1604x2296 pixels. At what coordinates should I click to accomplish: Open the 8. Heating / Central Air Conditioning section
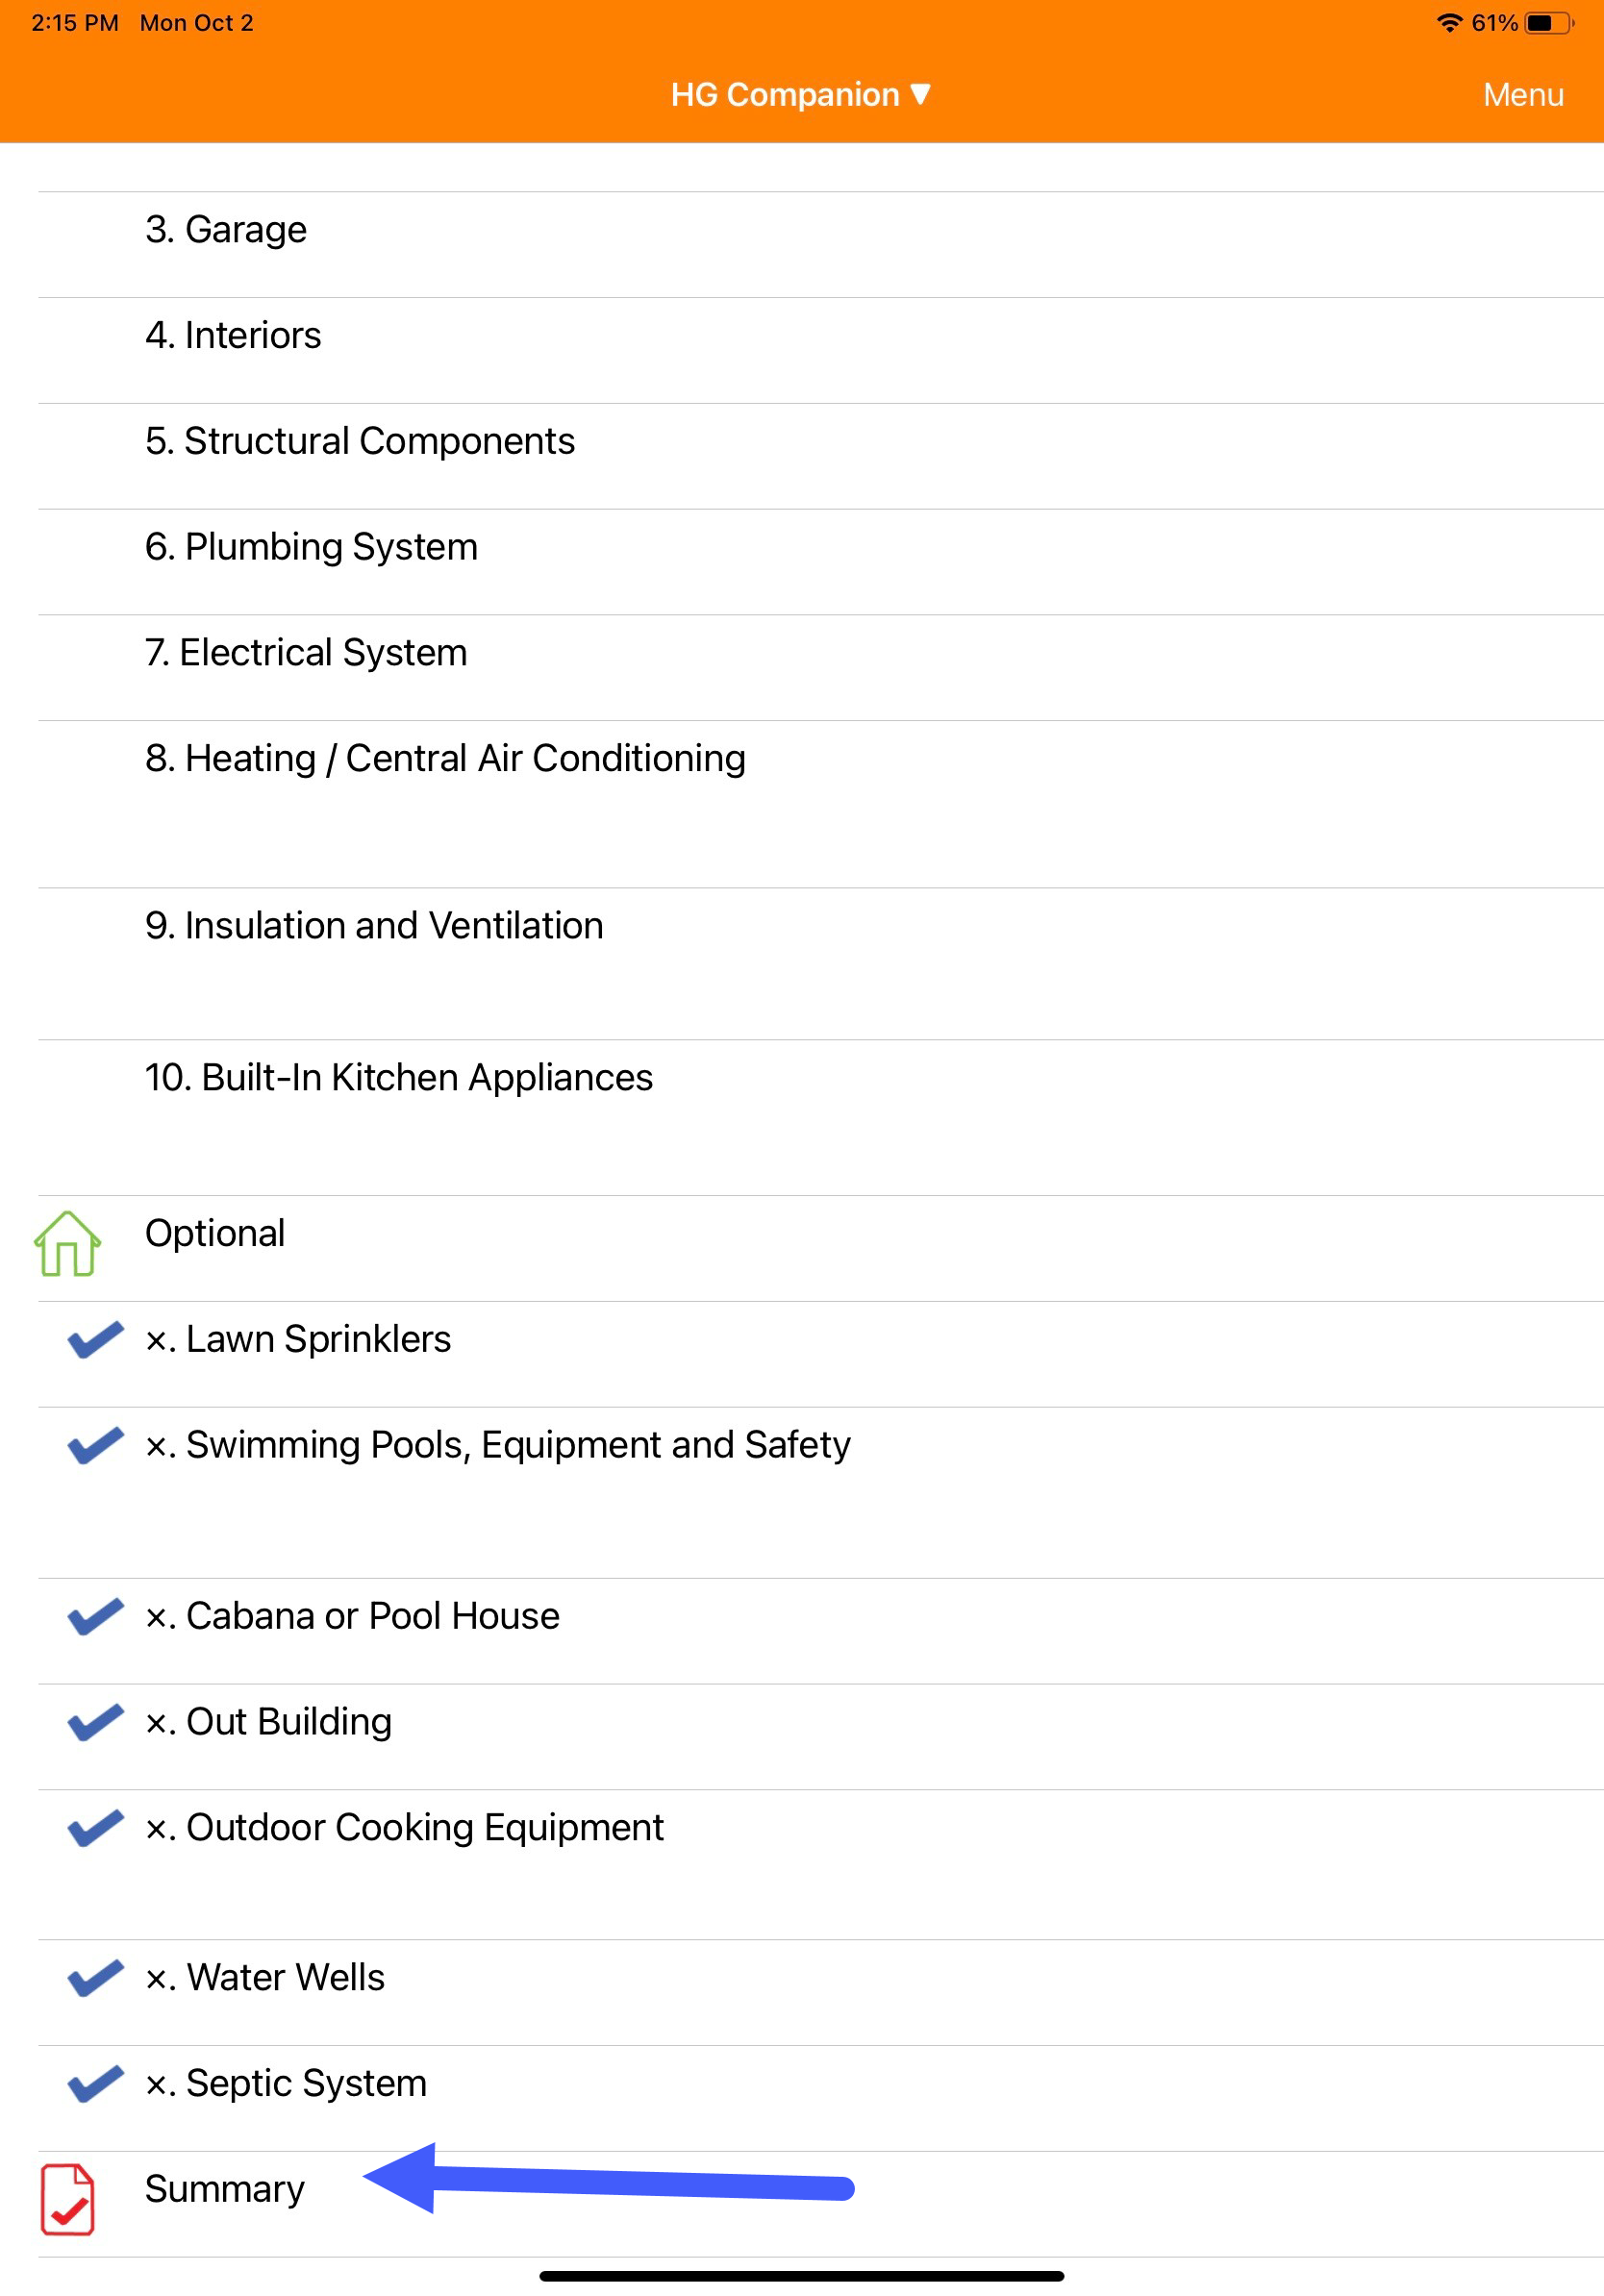pos(444,758)
